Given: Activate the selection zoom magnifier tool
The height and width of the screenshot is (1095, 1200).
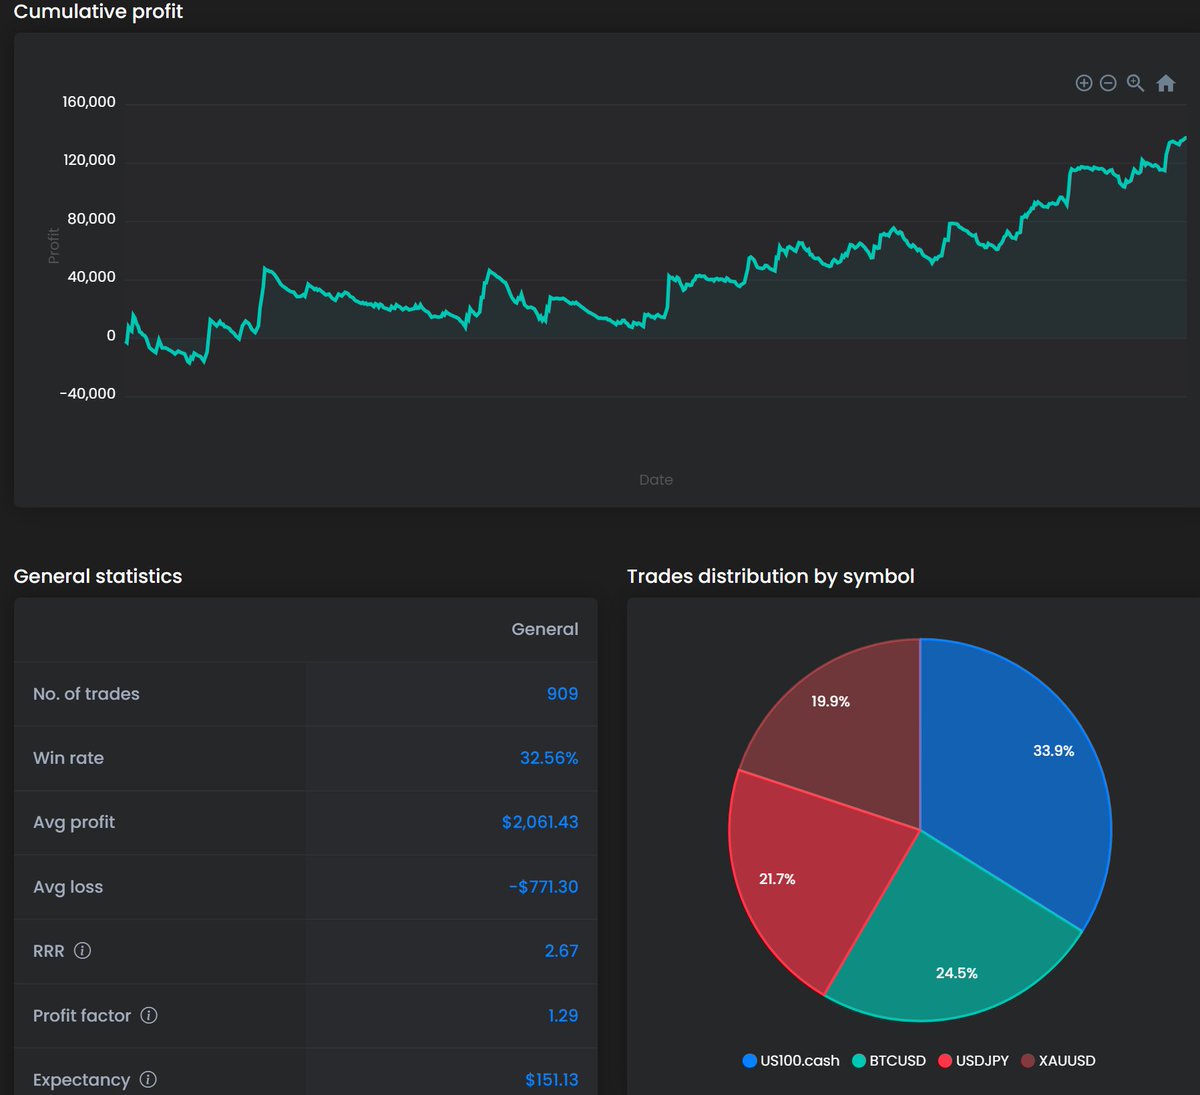Looking at the screenshot, I should point(1134,83).
